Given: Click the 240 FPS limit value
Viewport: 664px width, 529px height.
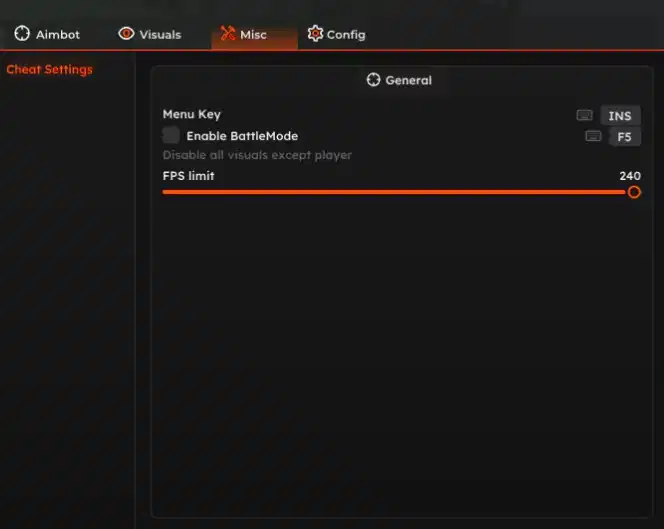Looking at the screenshot, I should pyautogui.click(x=630, y=176).
